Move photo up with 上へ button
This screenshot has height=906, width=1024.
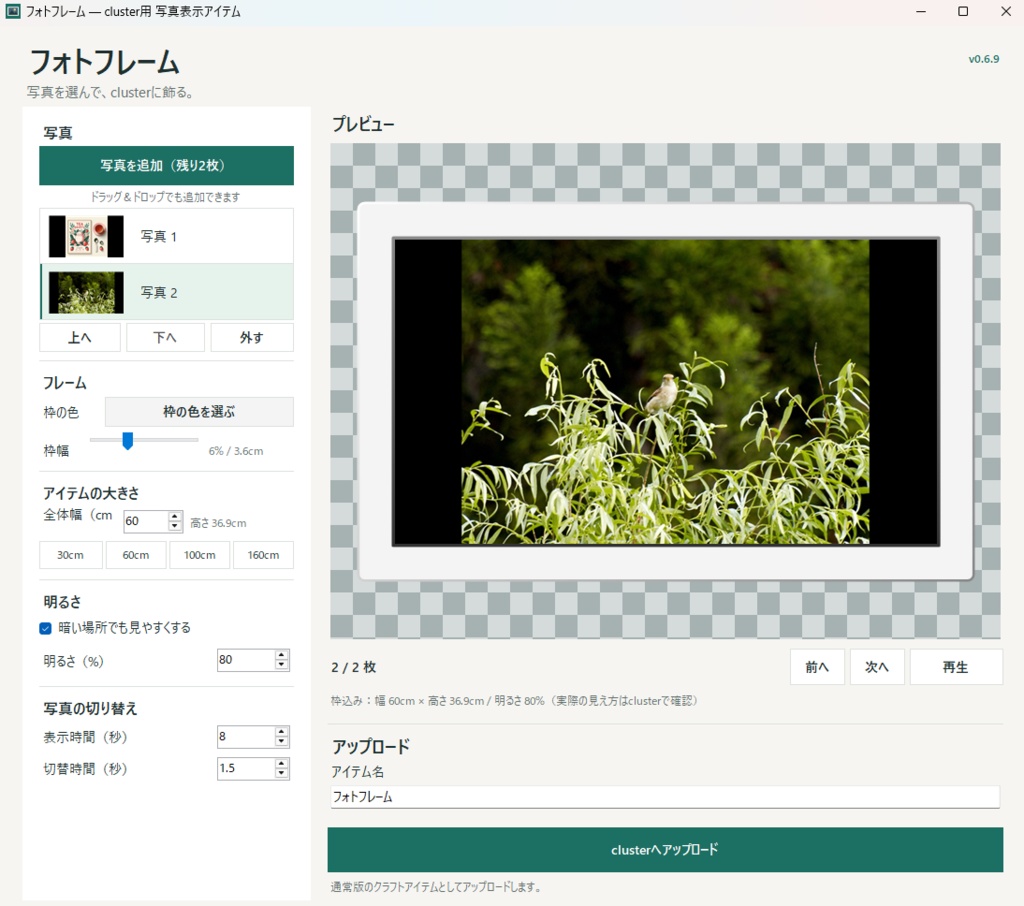[x=80, y=338]
